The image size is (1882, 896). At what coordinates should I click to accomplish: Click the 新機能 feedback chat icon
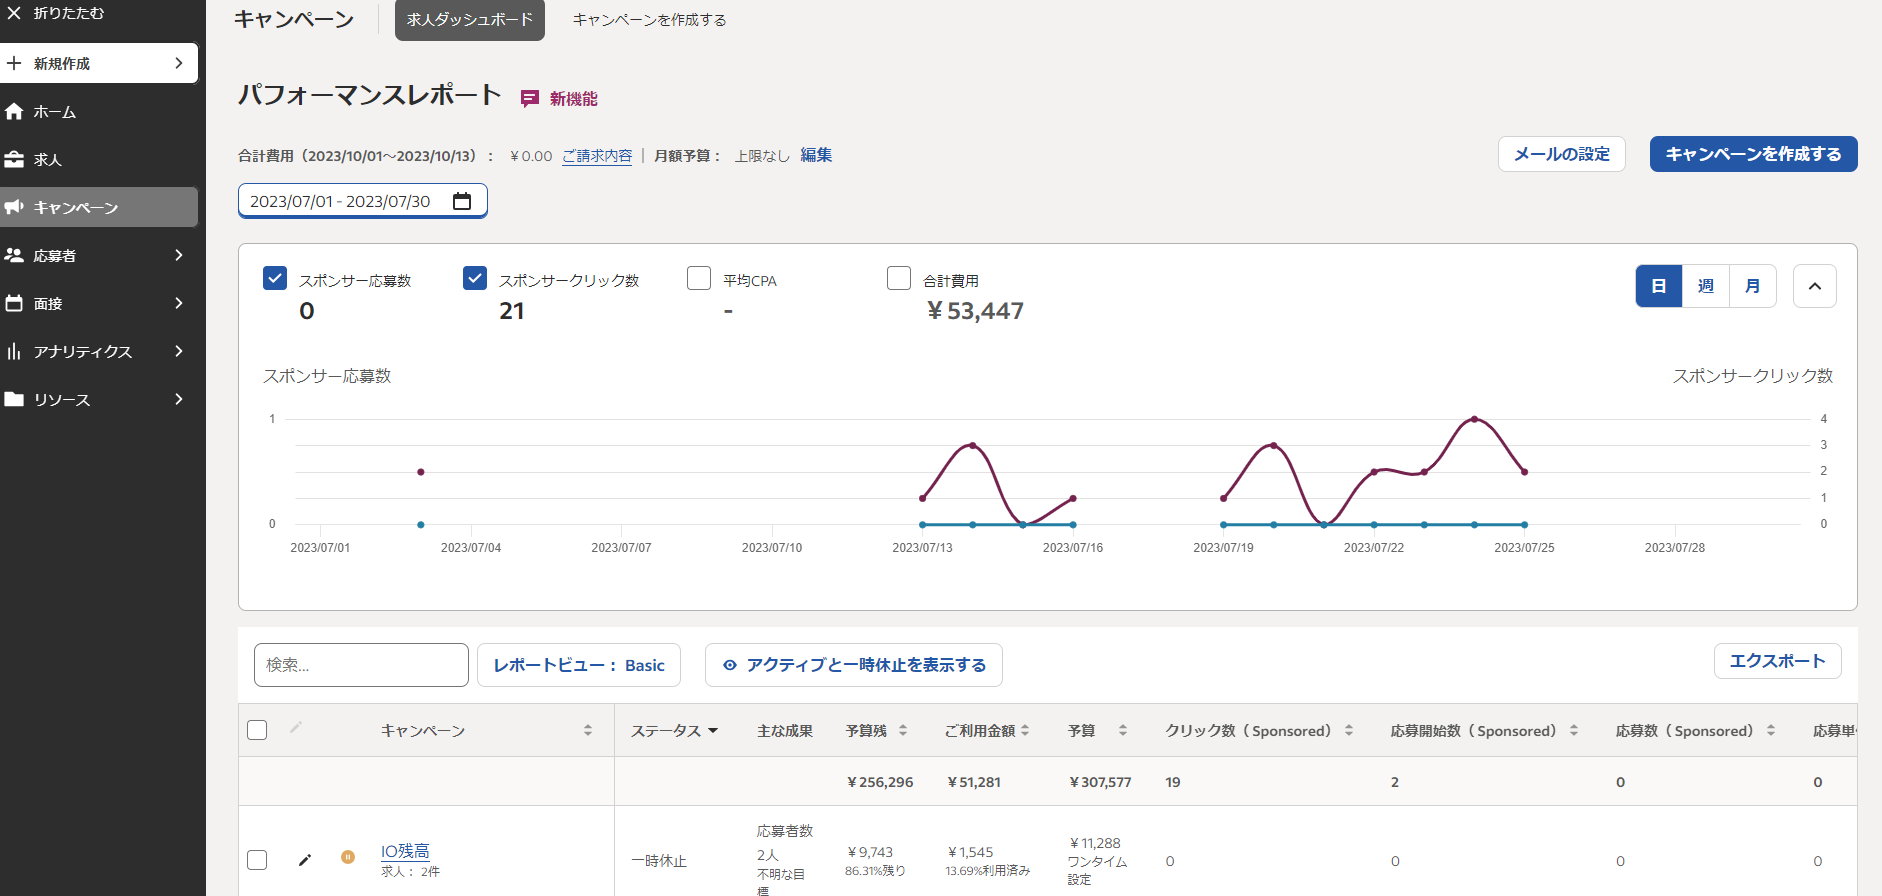click(530, 99)
